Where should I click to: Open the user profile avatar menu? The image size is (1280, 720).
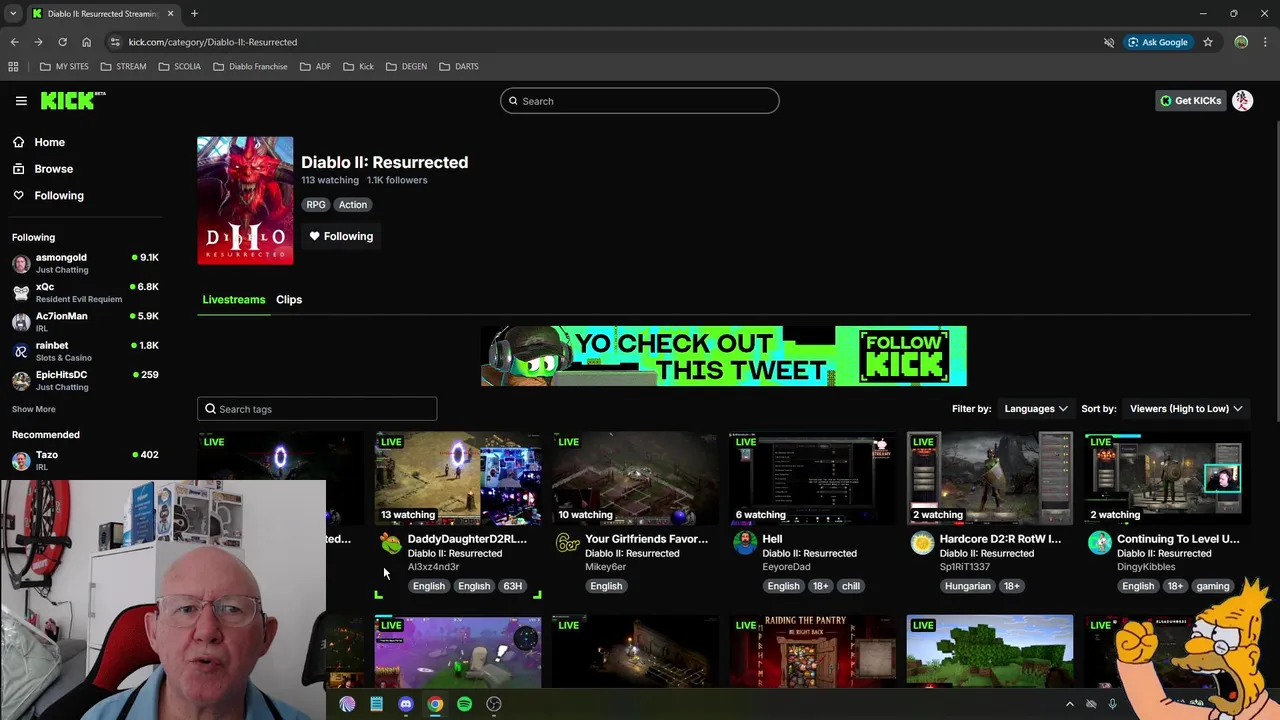[1242, 101]
